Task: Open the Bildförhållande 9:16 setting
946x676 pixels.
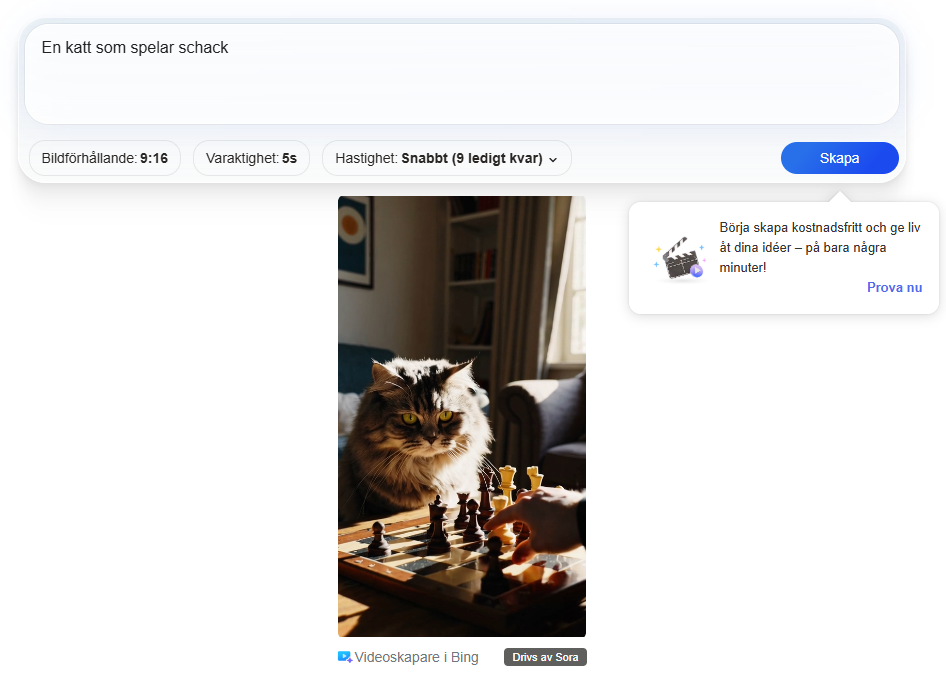Action: 104,157
